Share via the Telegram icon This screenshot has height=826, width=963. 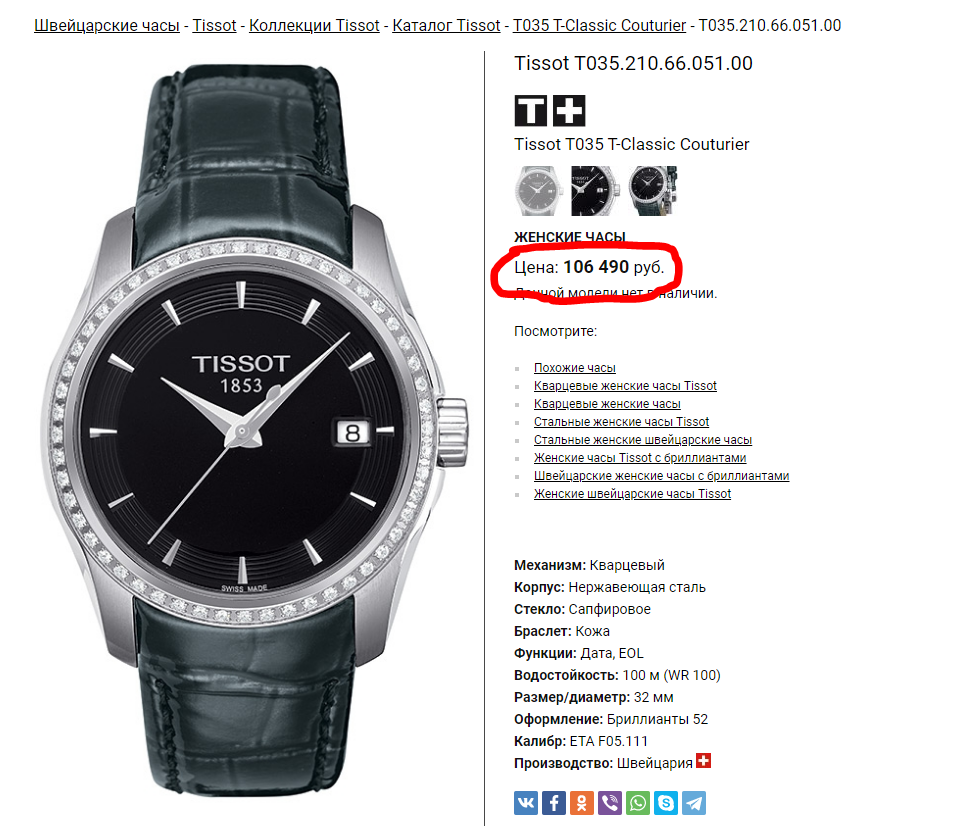pos(694,803)
